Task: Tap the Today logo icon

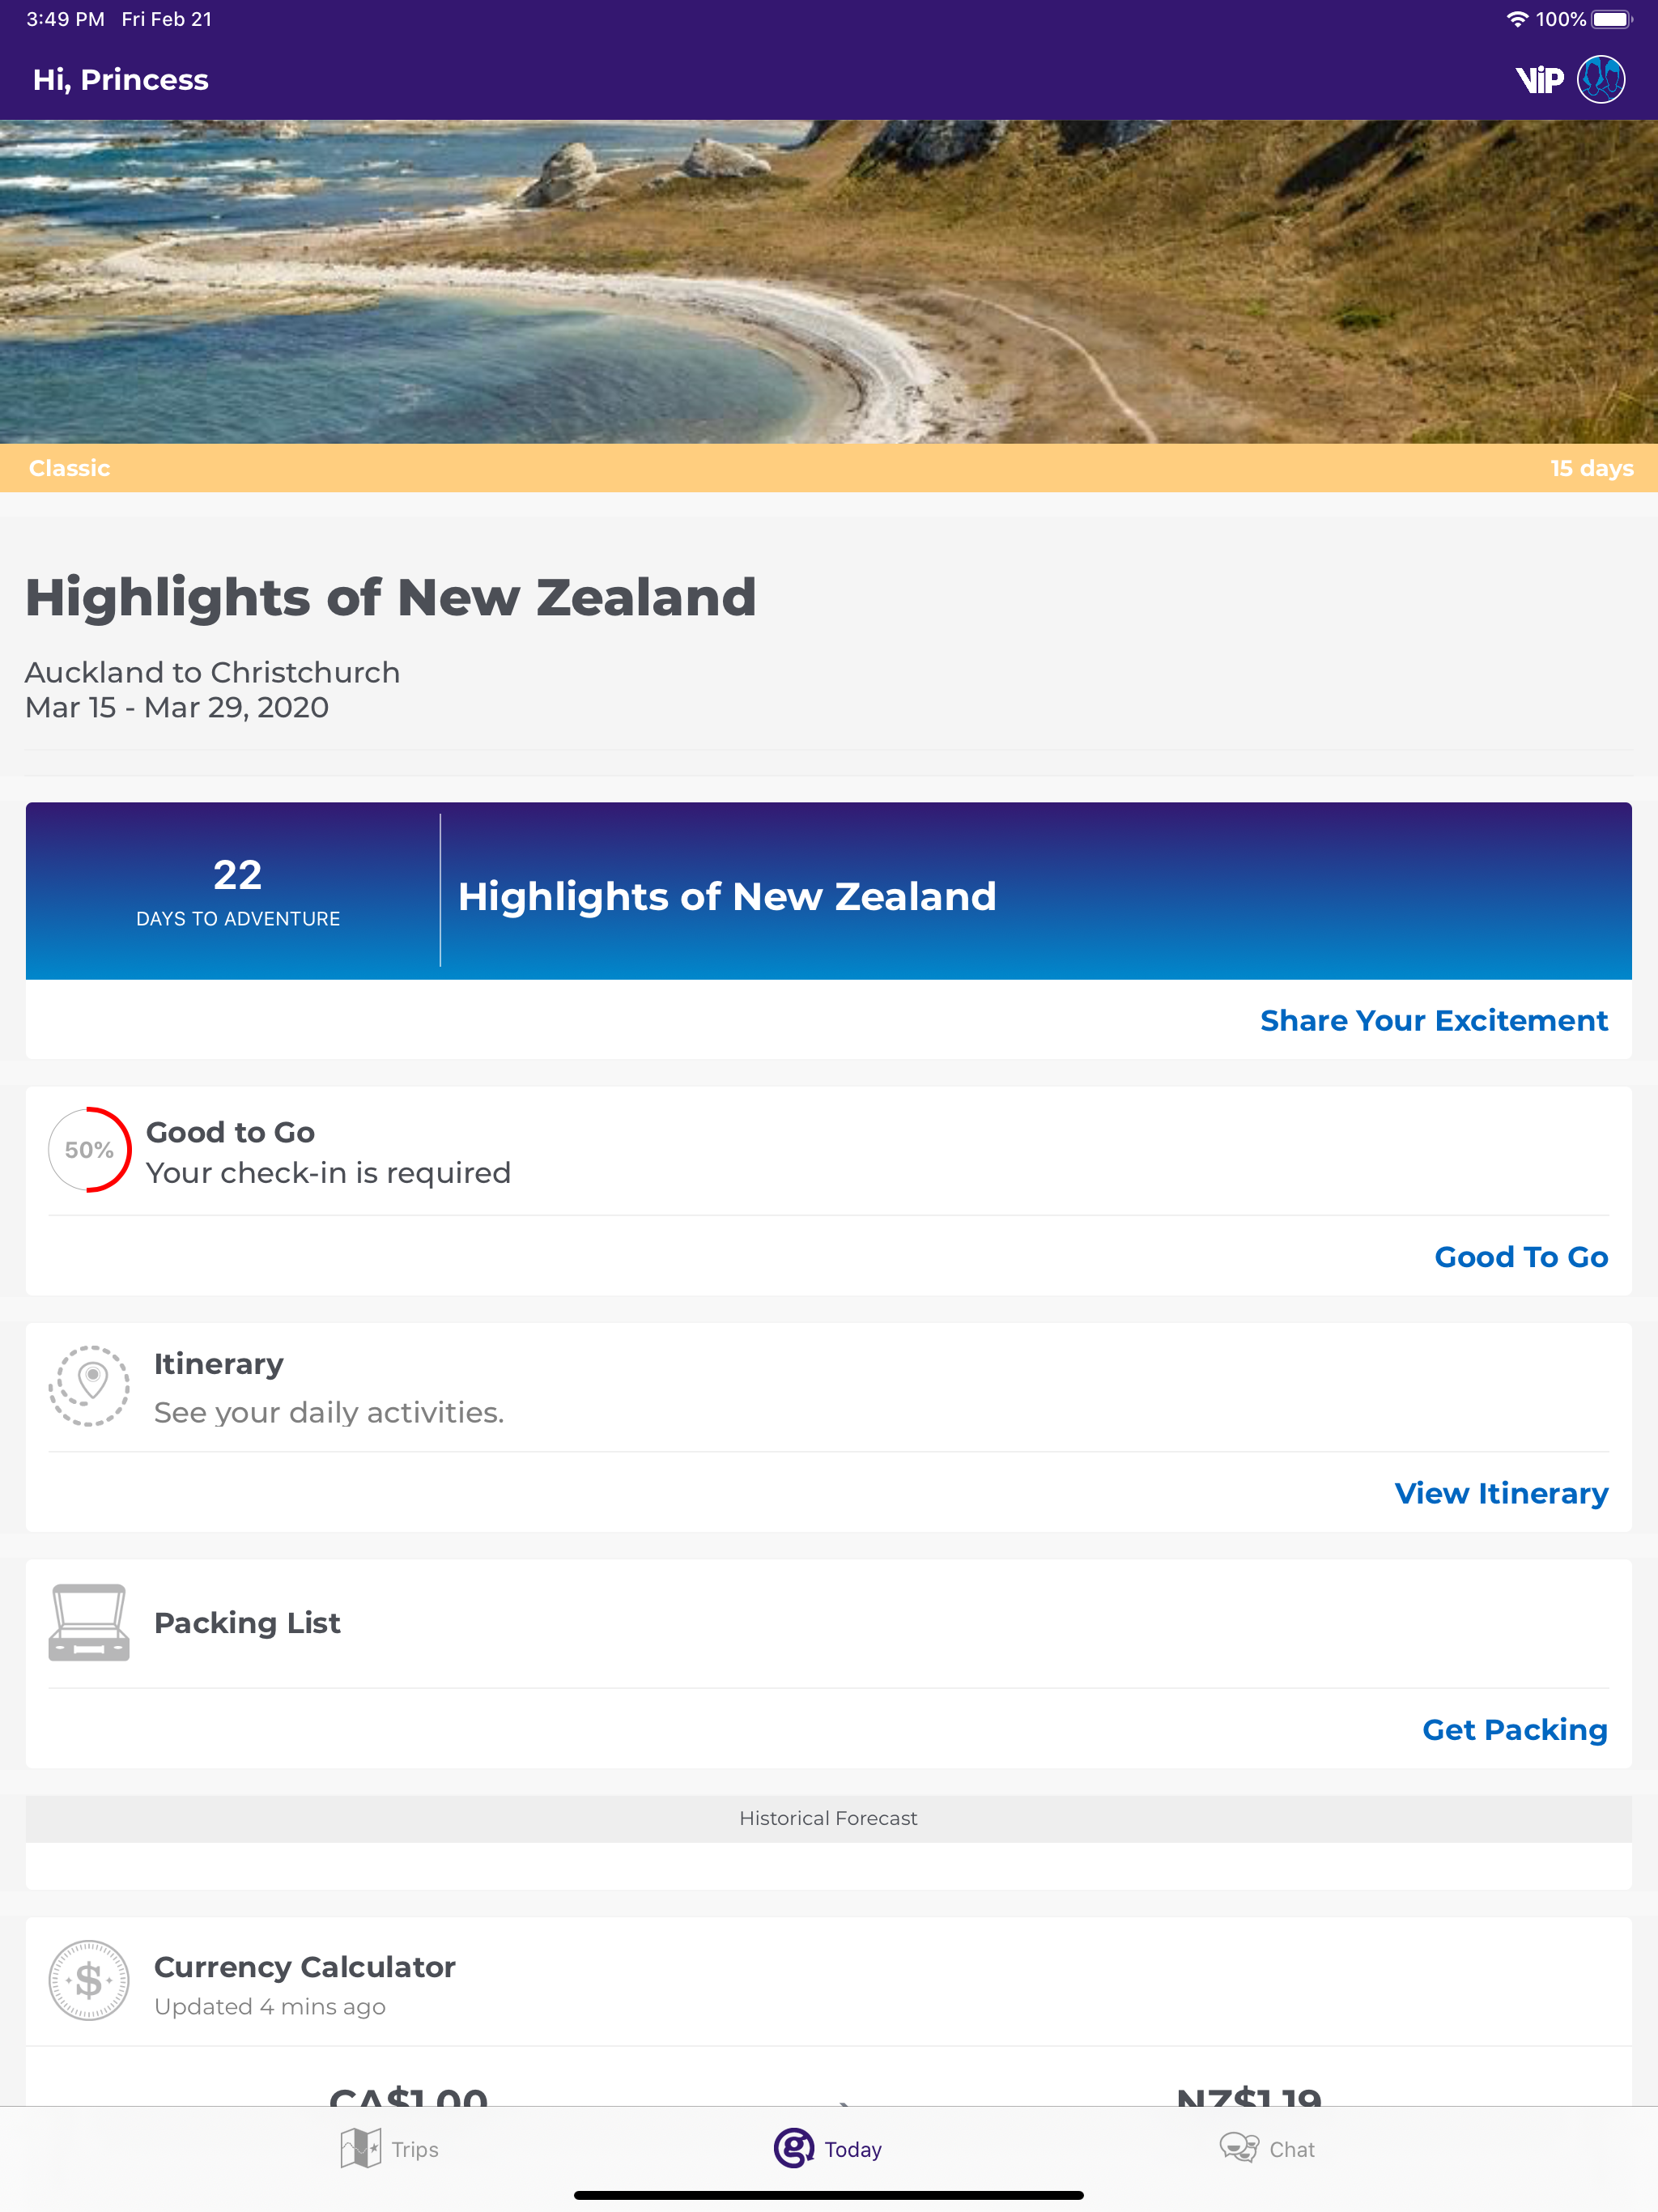Action: click(793, 2148)
